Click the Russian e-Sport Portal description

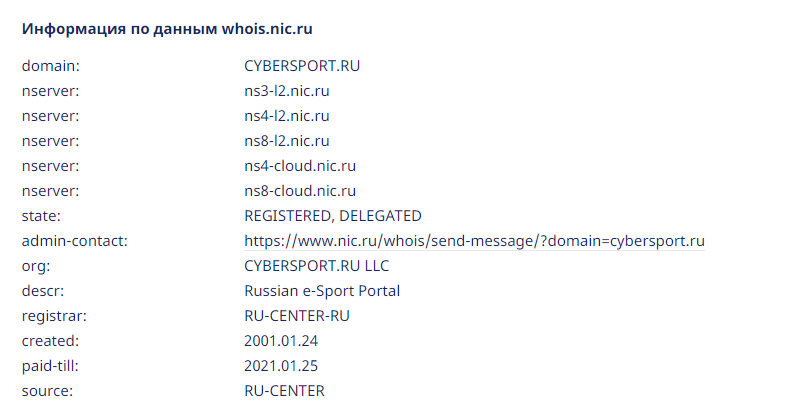tap(322, 291)
